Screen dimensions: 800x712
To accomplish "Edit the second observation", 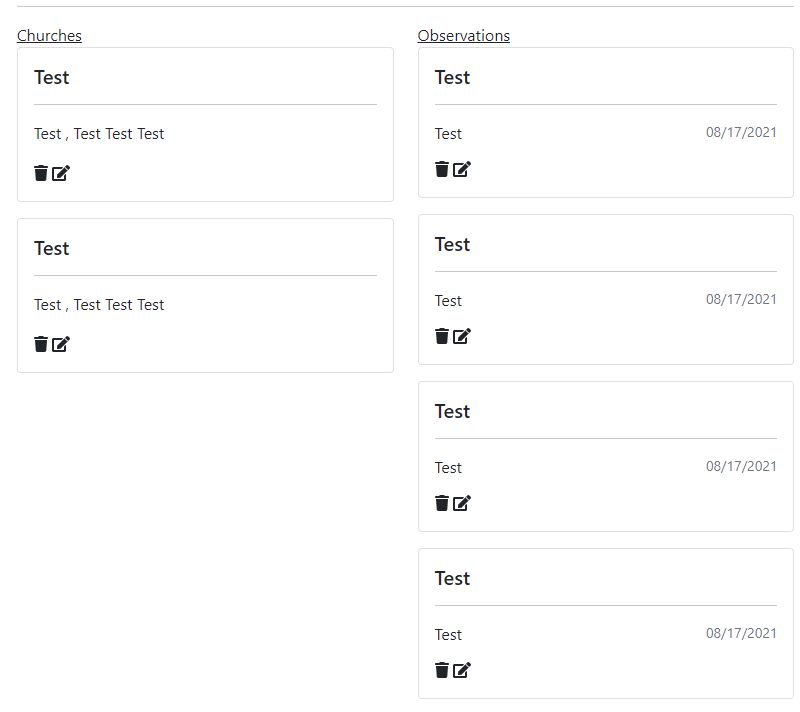I will point(461,336).
